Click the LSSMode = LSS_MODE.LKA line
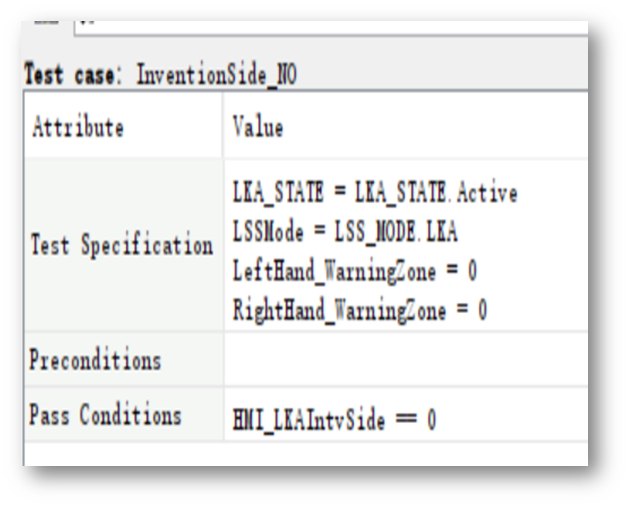This screenshot has width=630, height=508. pos(344,232)
